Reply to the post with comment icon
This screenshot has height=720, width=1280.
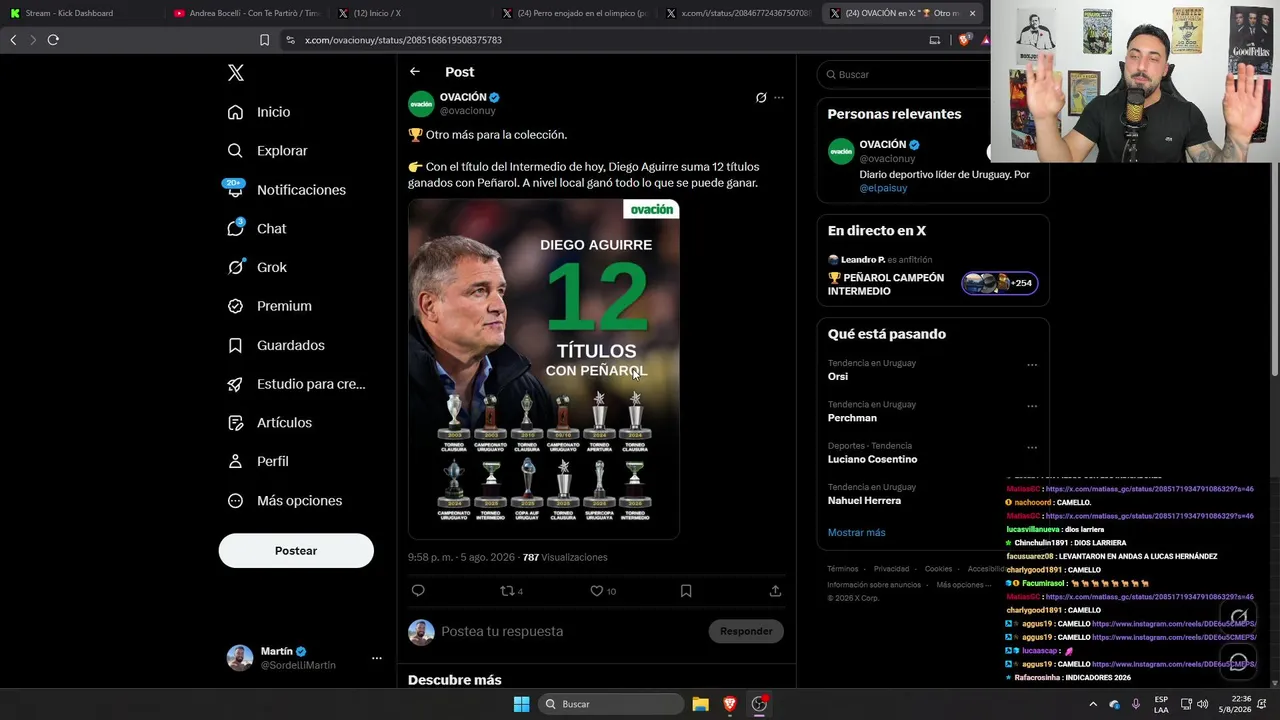click(x=418, y=591)
